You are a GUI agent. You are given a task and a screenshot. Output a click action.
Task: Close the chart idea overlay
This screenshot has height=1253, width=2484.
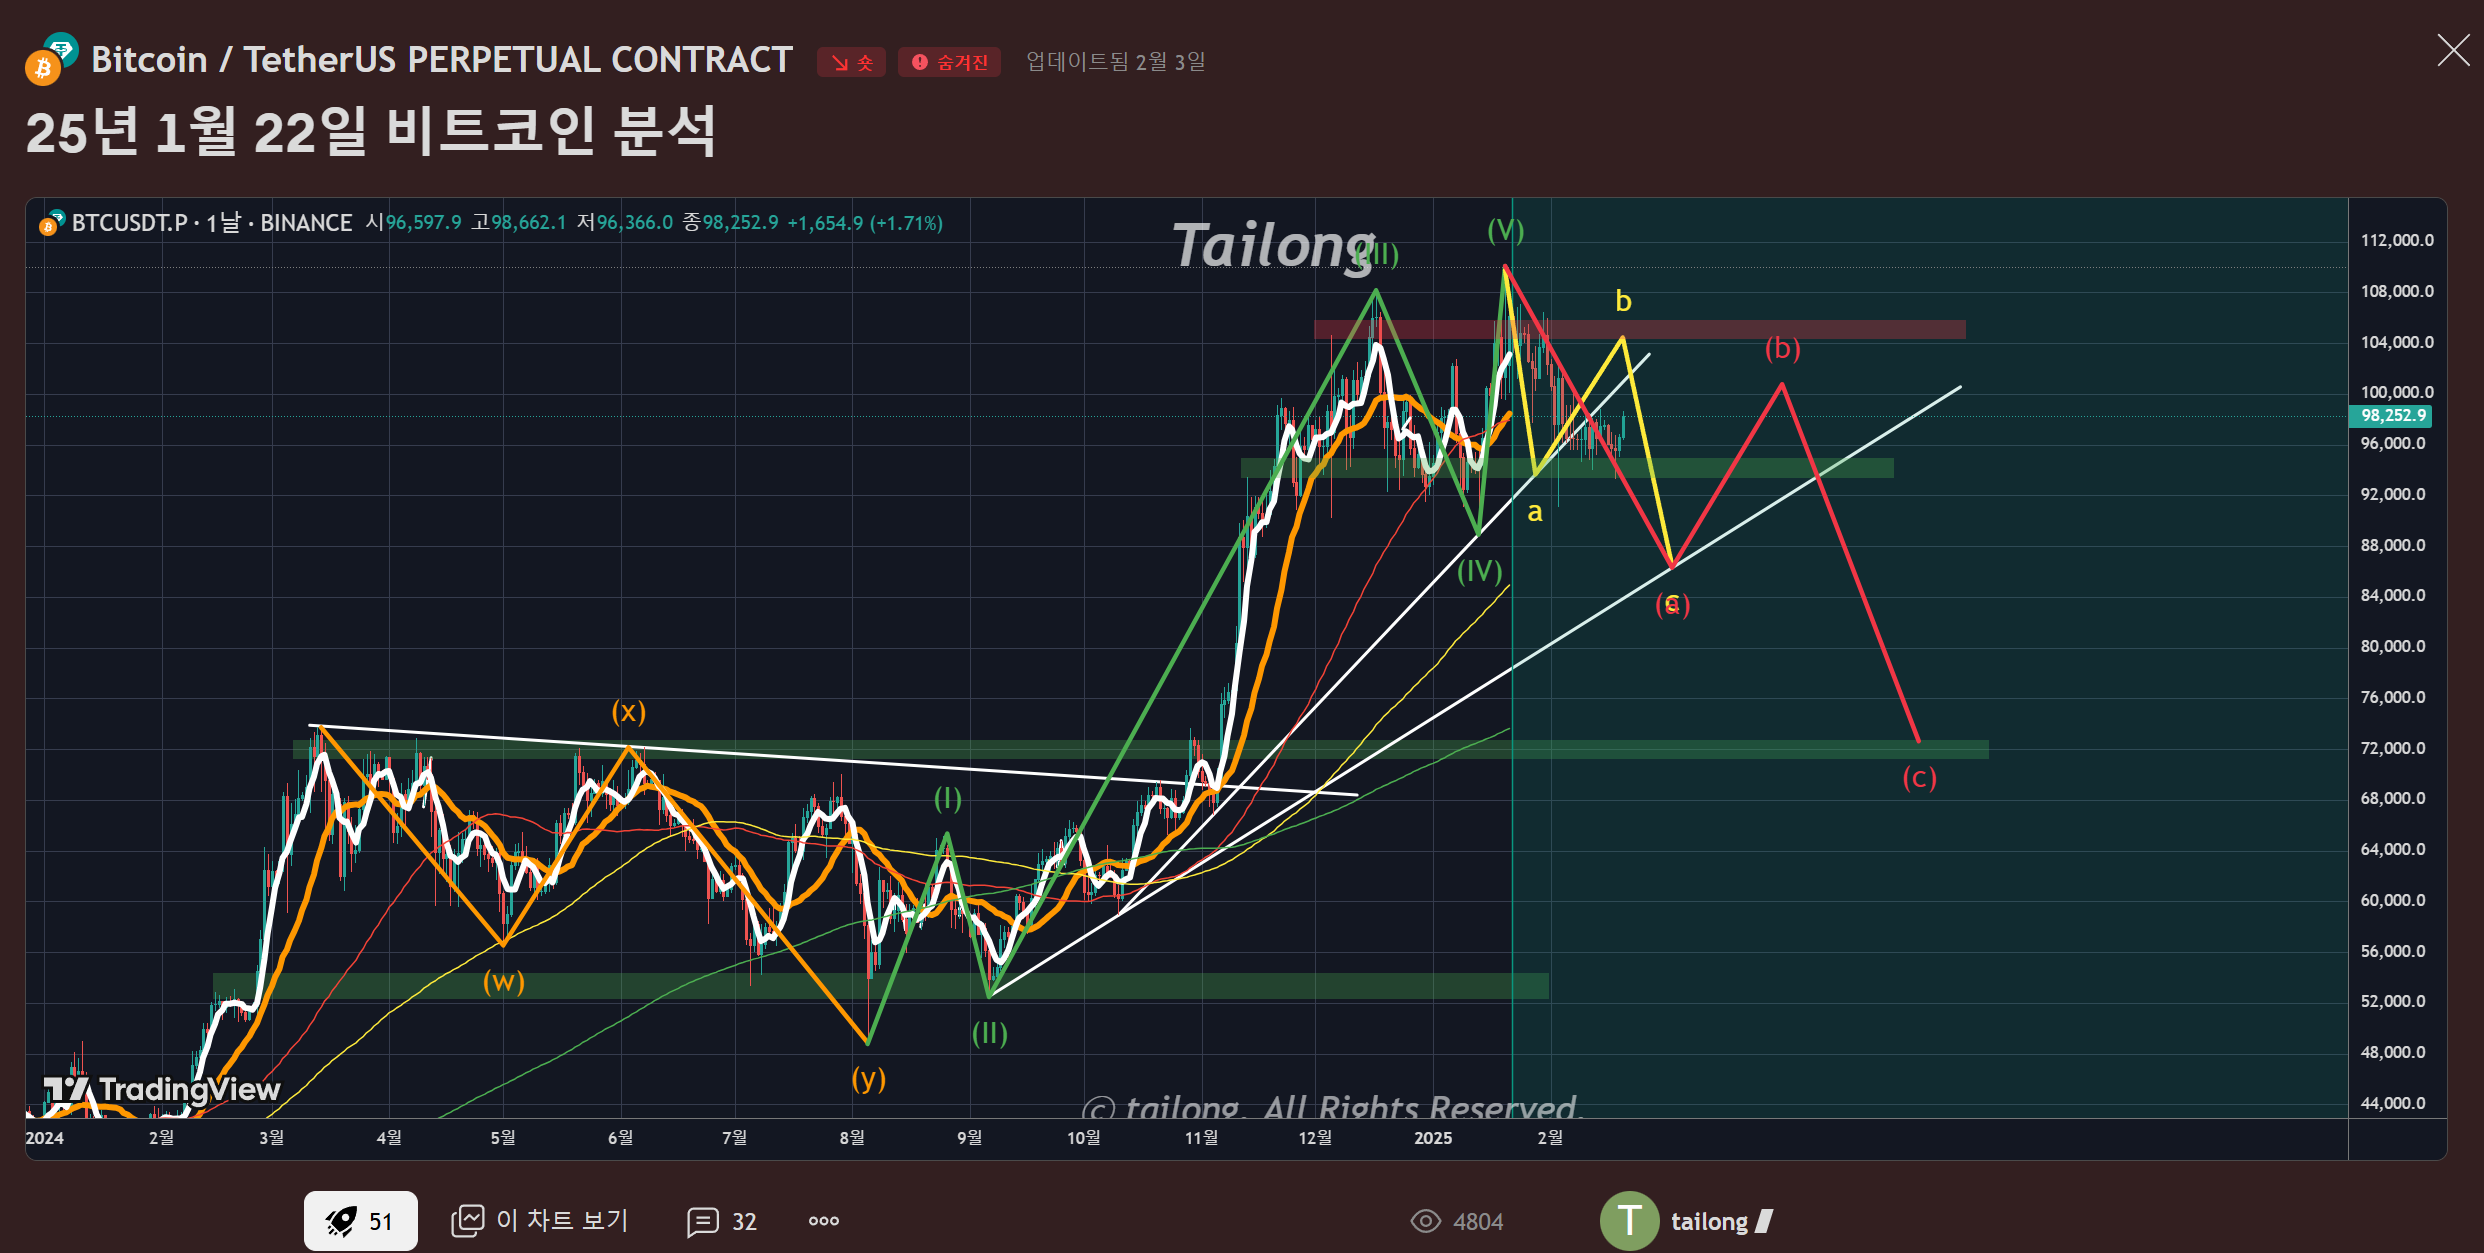click(x=2453, y=50)
